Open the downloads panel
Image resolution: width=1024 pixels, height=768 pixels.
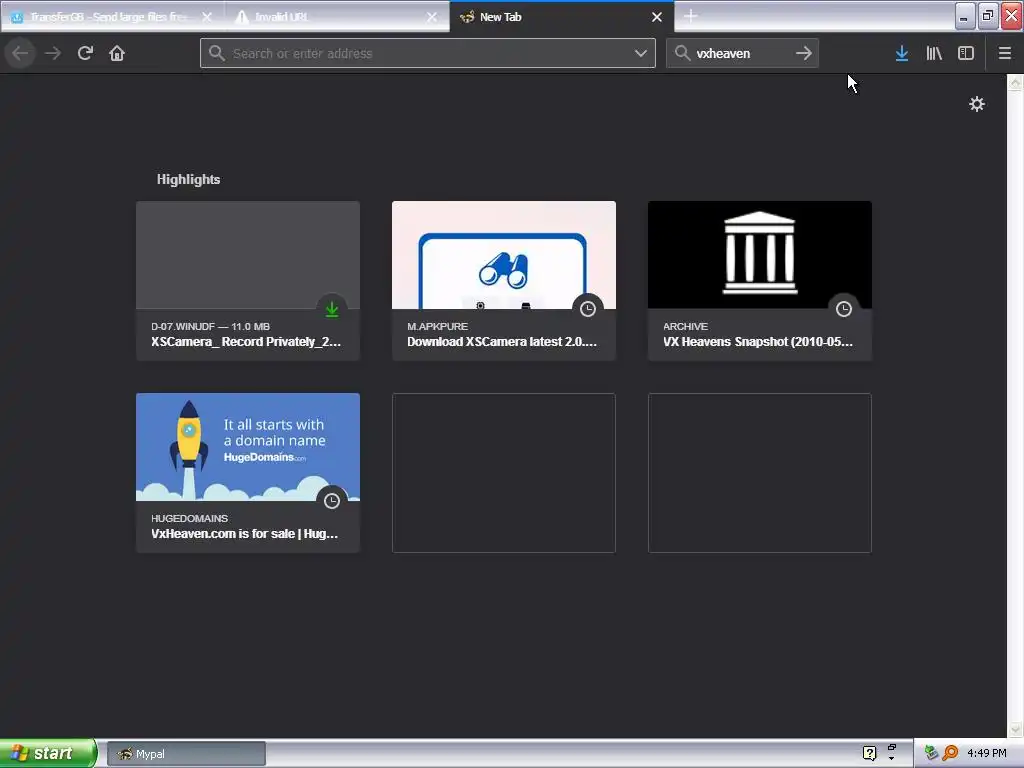[902, 53]
